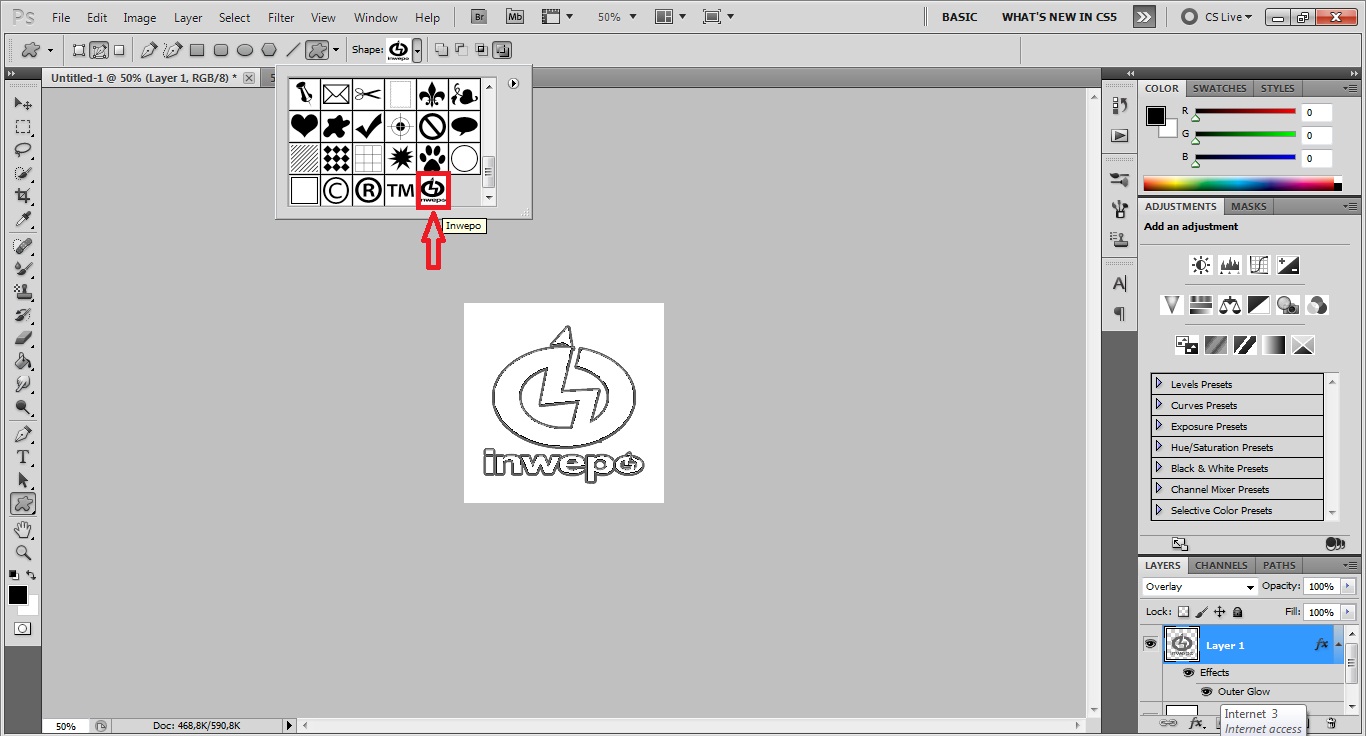
Task: Select the Pen tool in toolbox
Action: [x=23, y=434]
